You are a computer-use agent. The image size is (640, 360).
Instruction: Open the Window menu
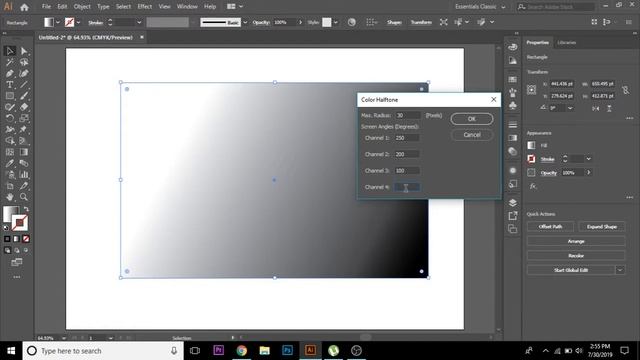187,7
